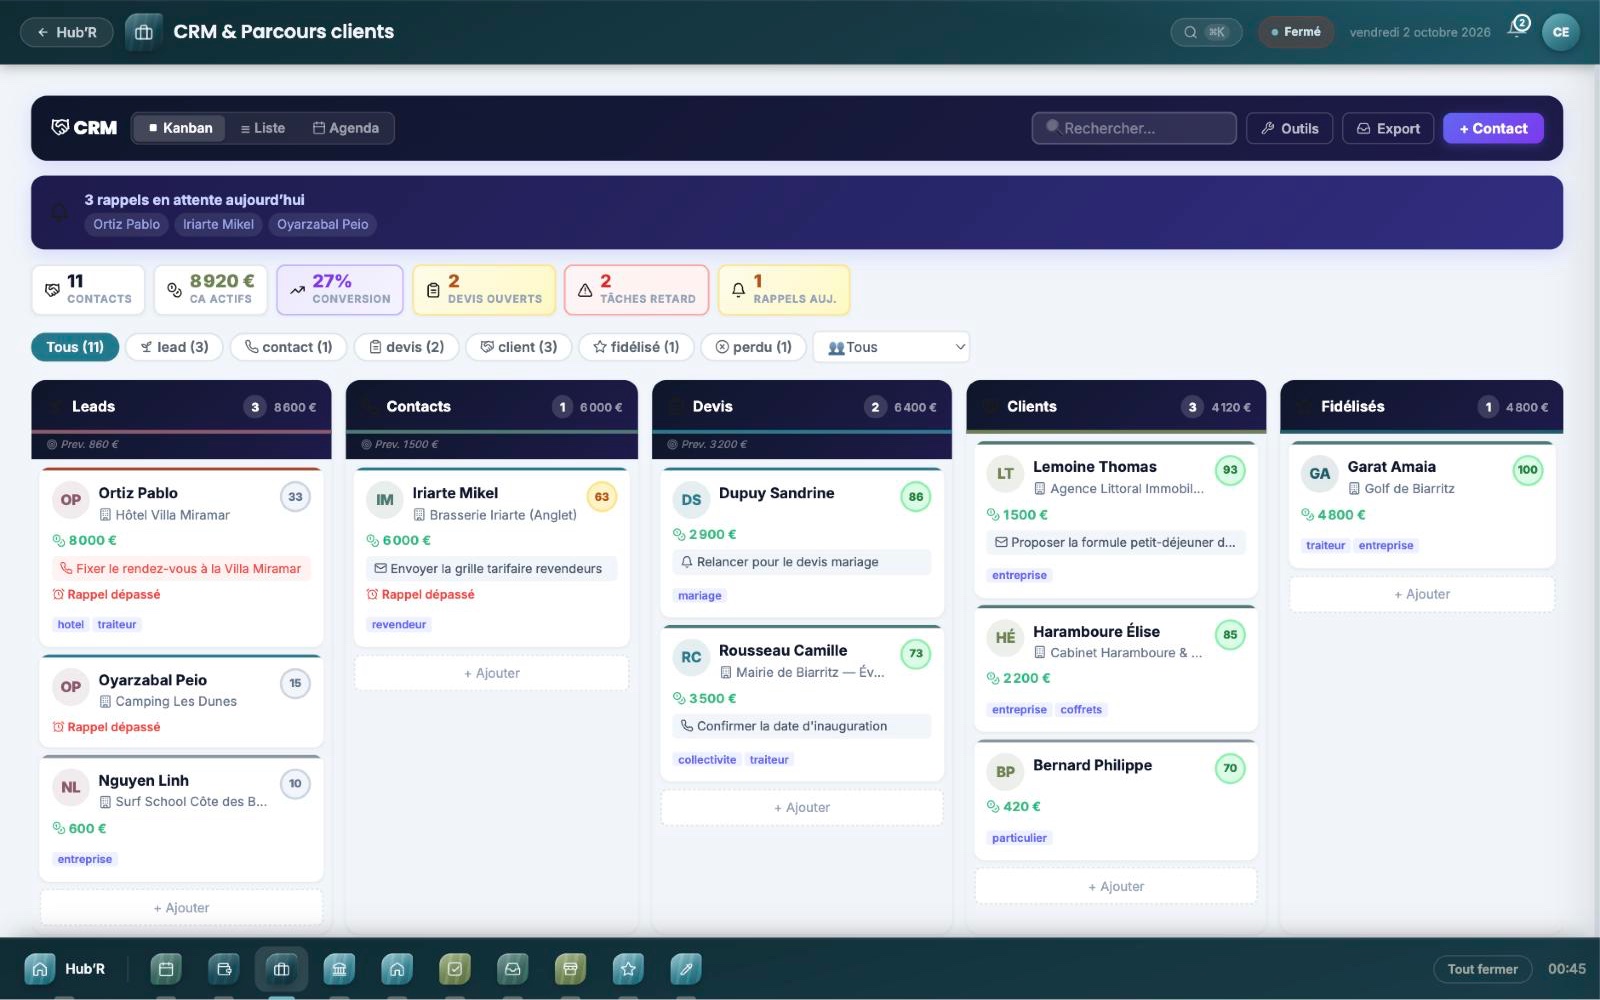Screen dimensions: 1600x1000
Task: Open the Oyarzabal Peio reminder chip
Action: (x=323, y=224)
